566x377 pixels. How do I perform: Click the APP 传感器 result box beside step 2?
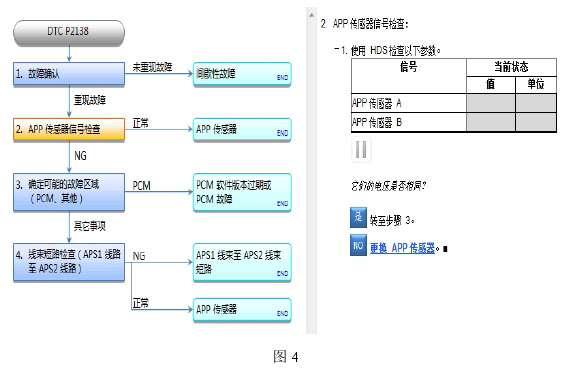(242, 130)
